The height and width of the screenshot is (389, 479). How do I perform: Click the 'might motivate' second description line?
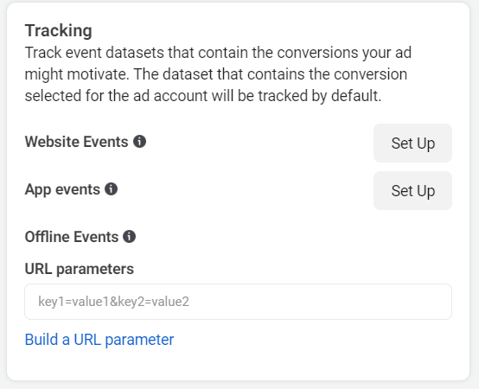coord(216,74)
